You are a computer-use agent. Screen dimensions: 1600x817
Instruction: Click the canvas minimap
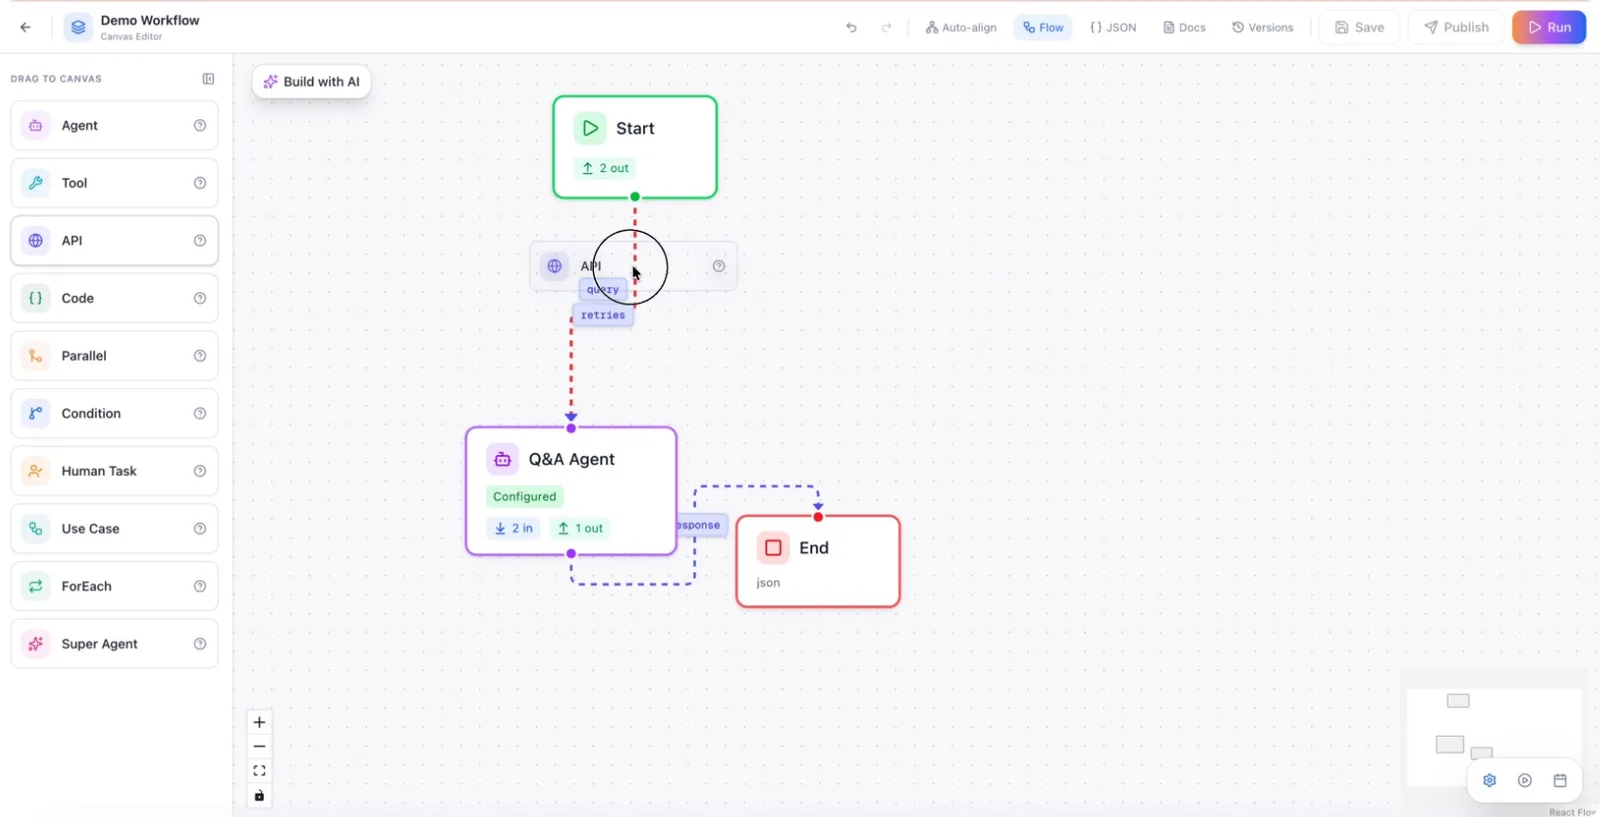tap(1494, 737)
